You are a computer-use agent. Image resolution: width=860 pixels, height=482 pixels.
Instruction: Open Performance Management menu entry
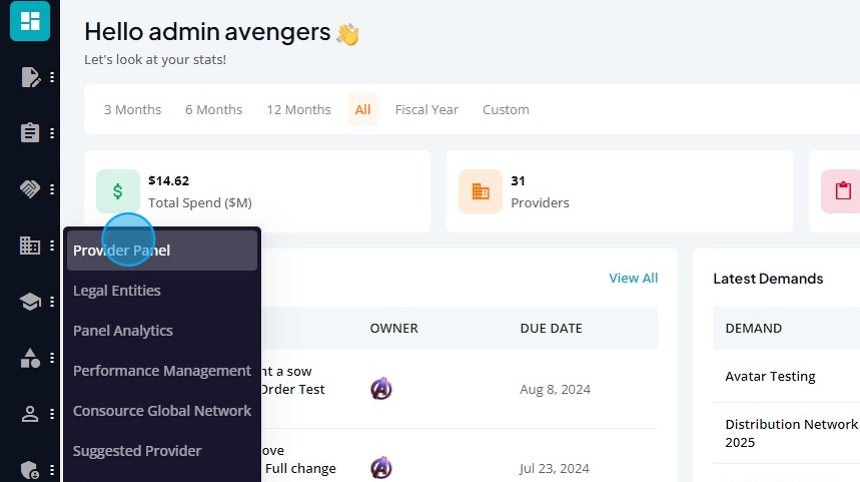click(x=162, y=371)
